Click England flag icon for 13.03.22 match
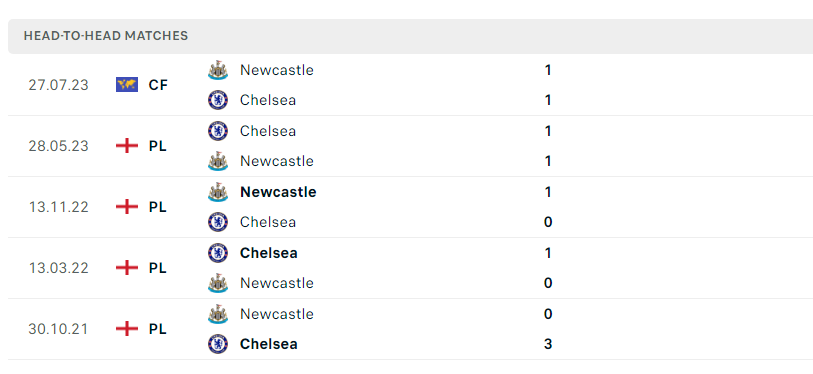This screenshot has width=813, height=374. tap(127, 268)
